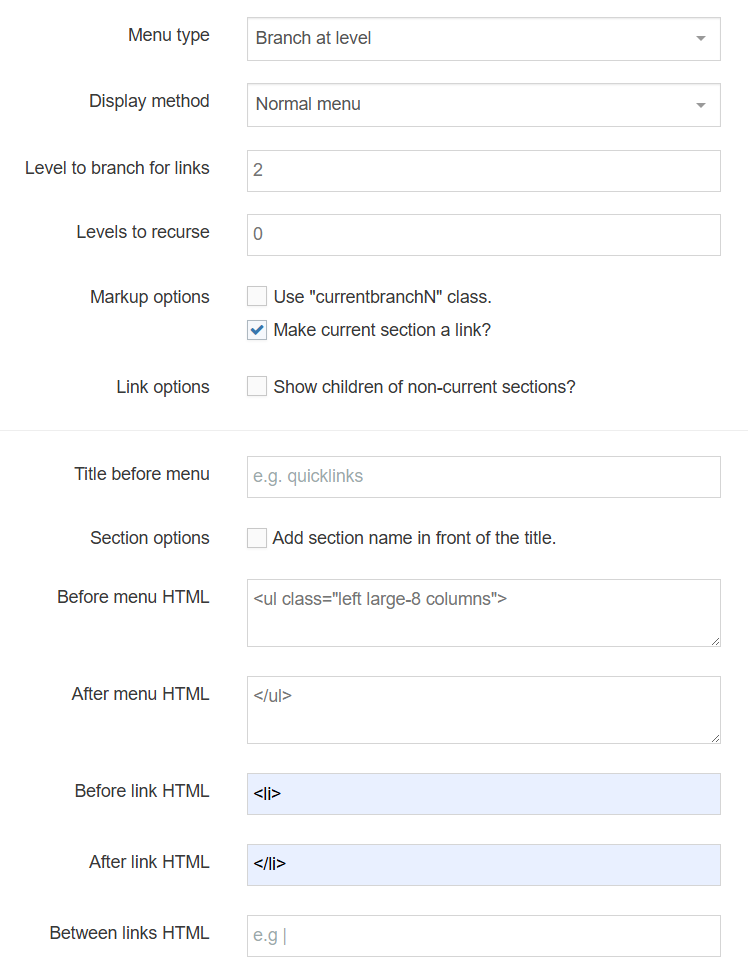Click the "Markup options" label
This screenshot has height=969, width=748.
coord(149,296)
